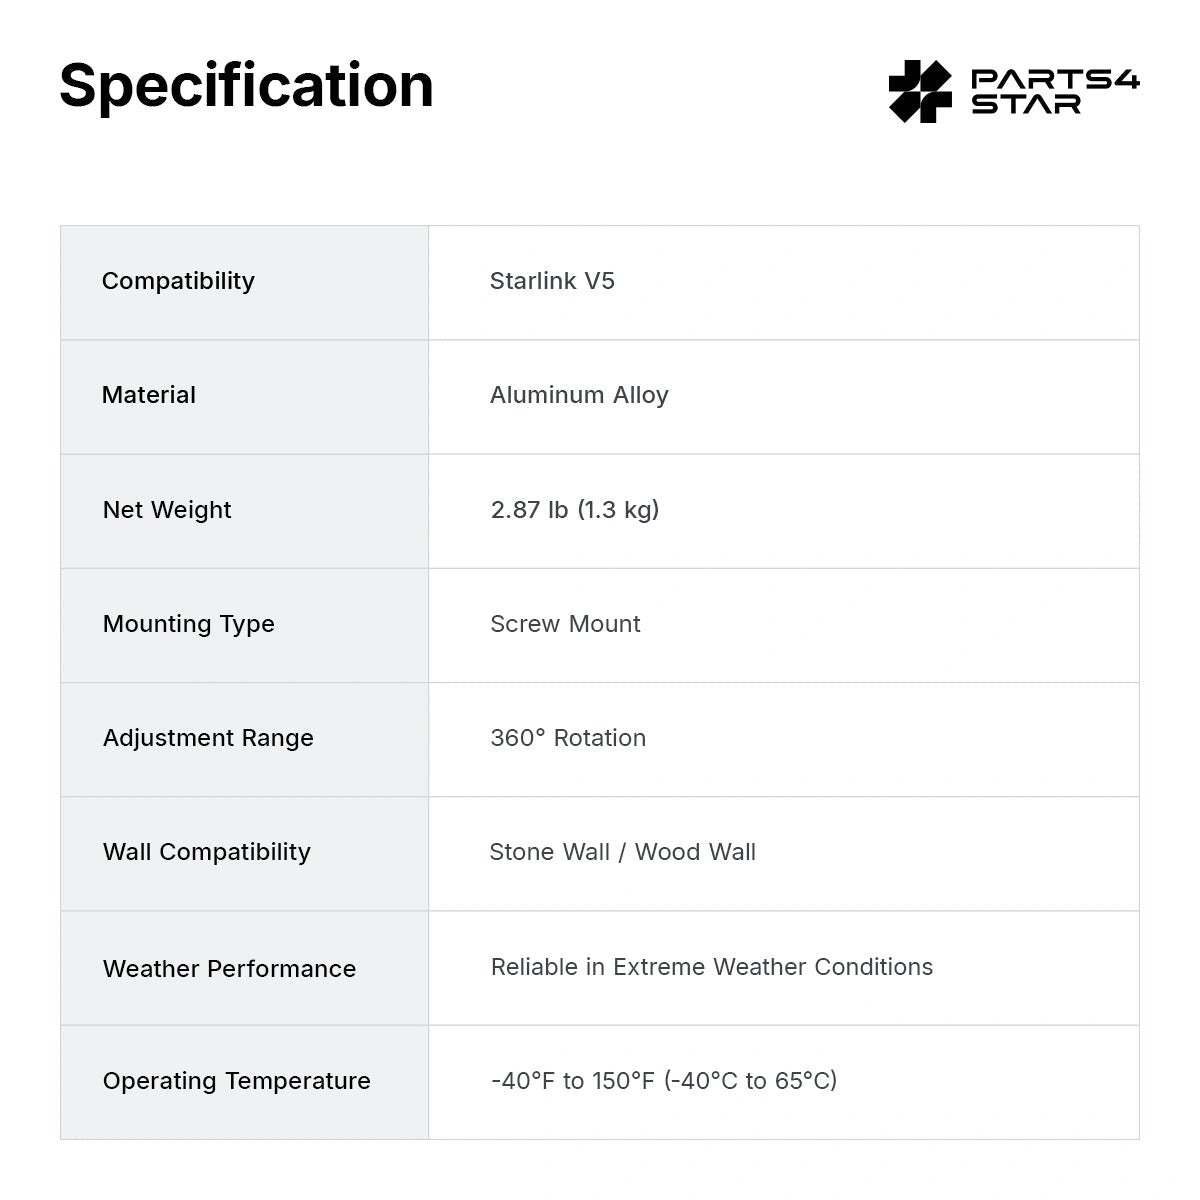Click the Screw Mount value
1200x1200 pixels.
tap(565, 624)
